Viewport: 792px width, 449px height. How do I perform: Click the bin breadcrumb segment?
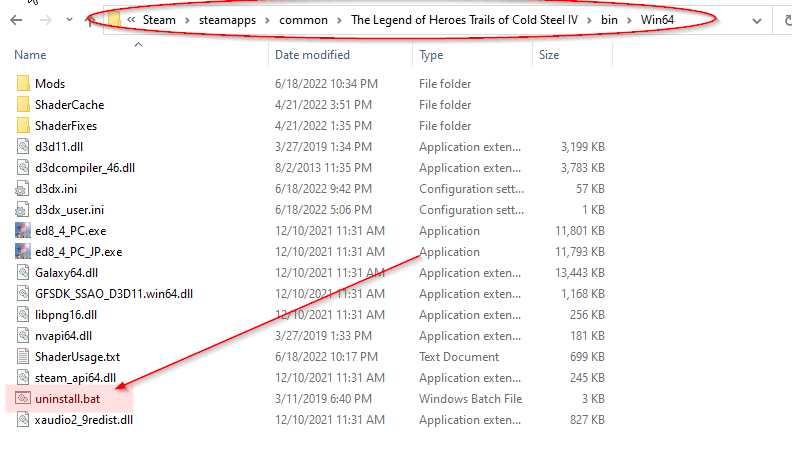point(609,20)
